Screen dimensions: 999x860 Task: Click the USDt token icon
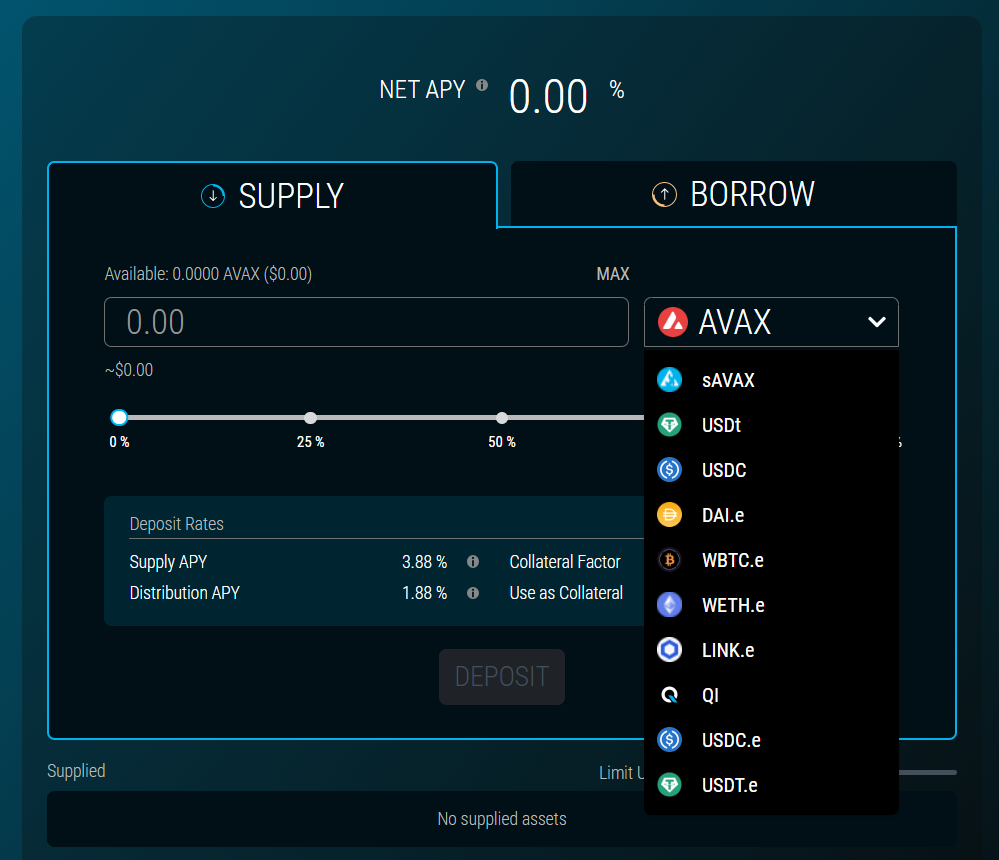click(670, 425)
